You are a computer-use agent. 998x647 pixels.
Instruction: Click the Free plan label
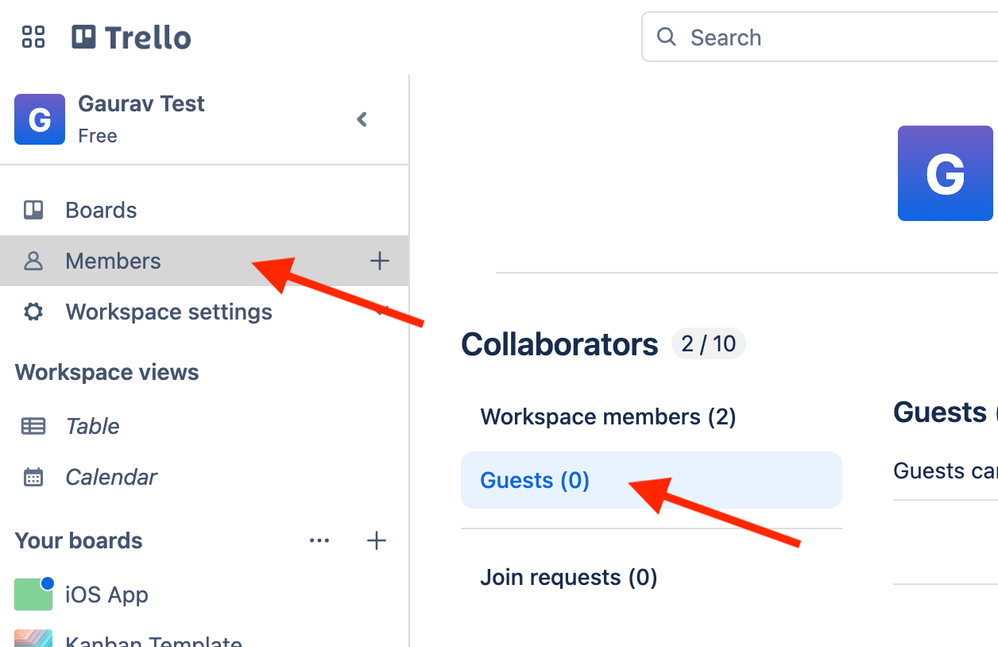pyautogui.click(x=97, y=136)
